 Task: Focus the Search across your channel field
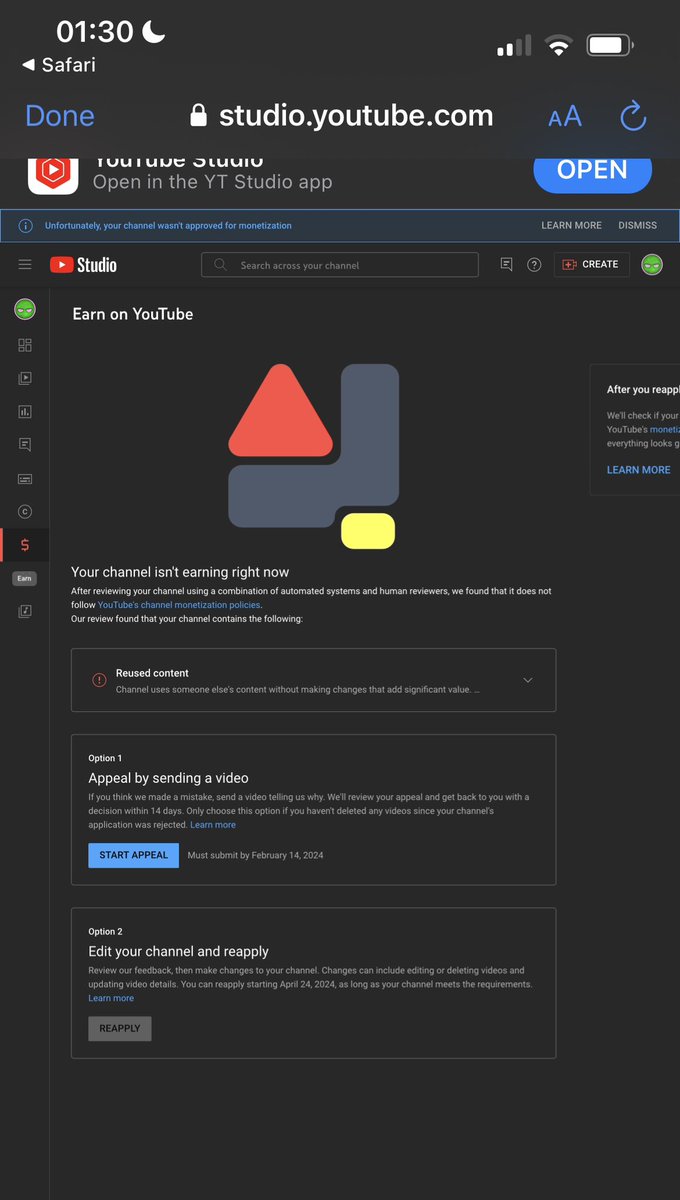[340, 265]
